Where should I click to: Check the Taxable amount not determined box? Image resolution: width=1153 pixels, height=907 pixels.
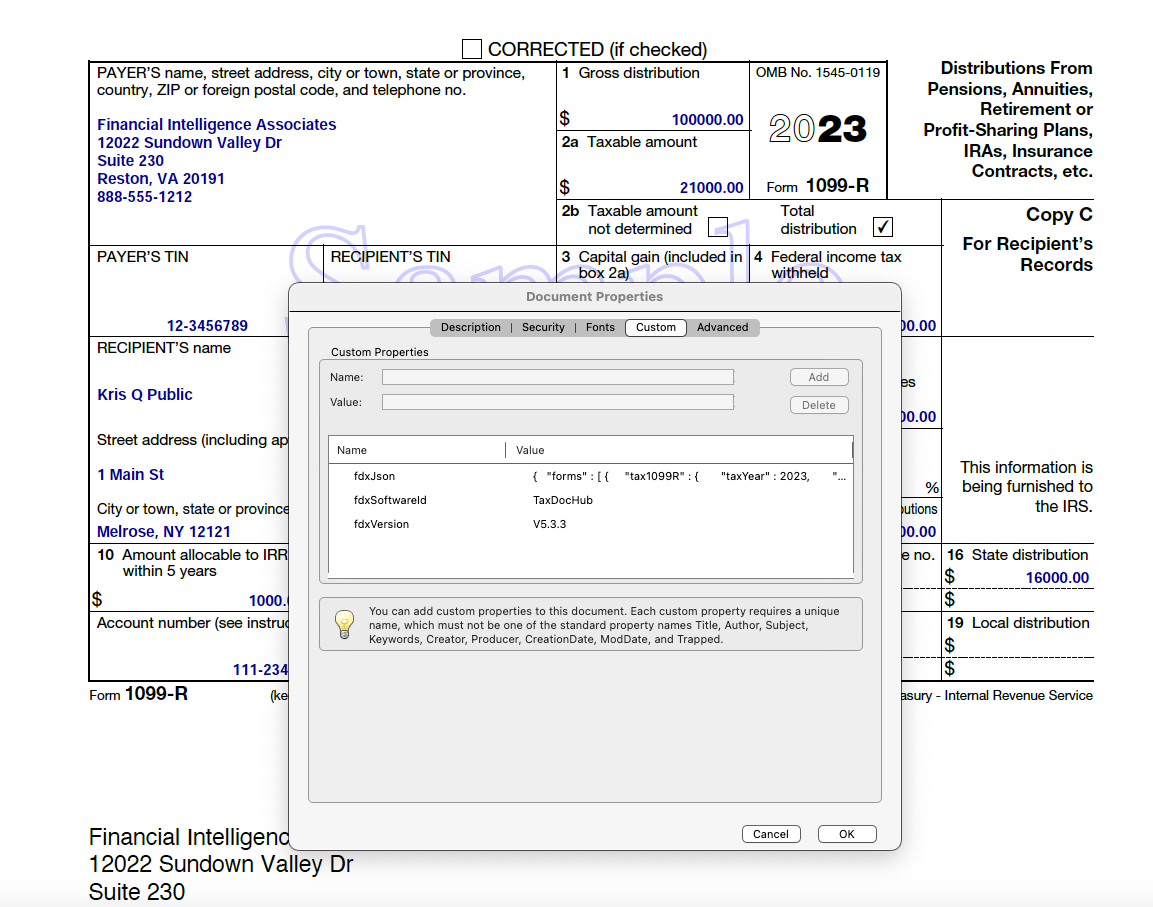tap(717, 227)
